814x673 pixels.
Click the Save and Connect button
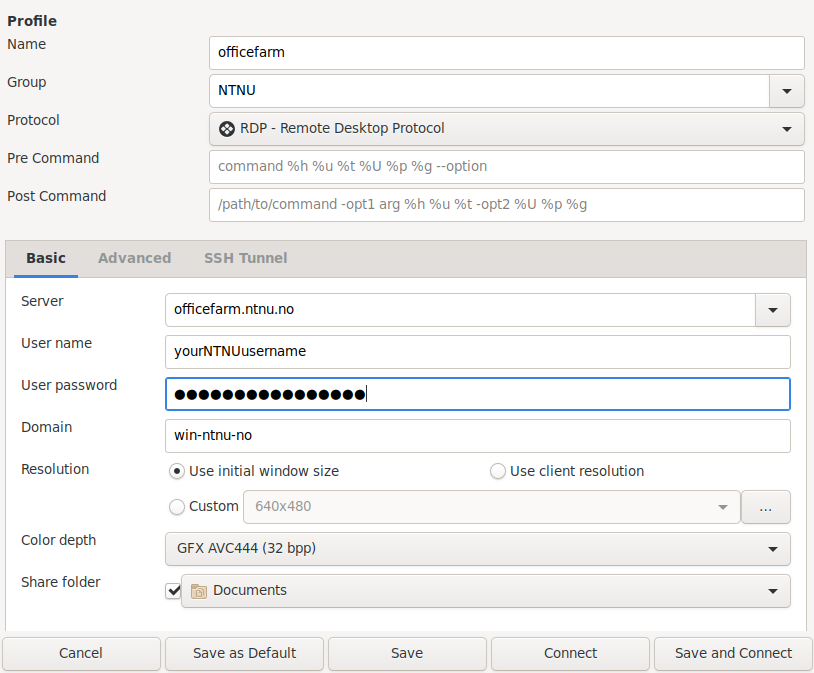tap(733, 653)
